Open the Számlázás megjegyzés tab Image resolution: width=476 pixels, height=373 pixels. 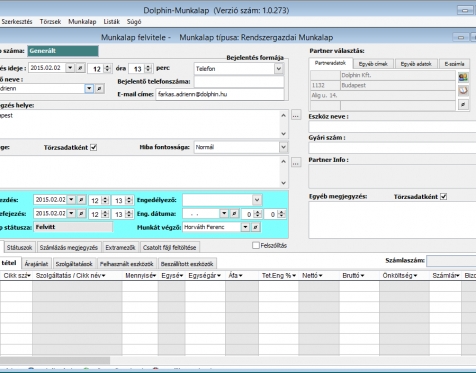69,247
